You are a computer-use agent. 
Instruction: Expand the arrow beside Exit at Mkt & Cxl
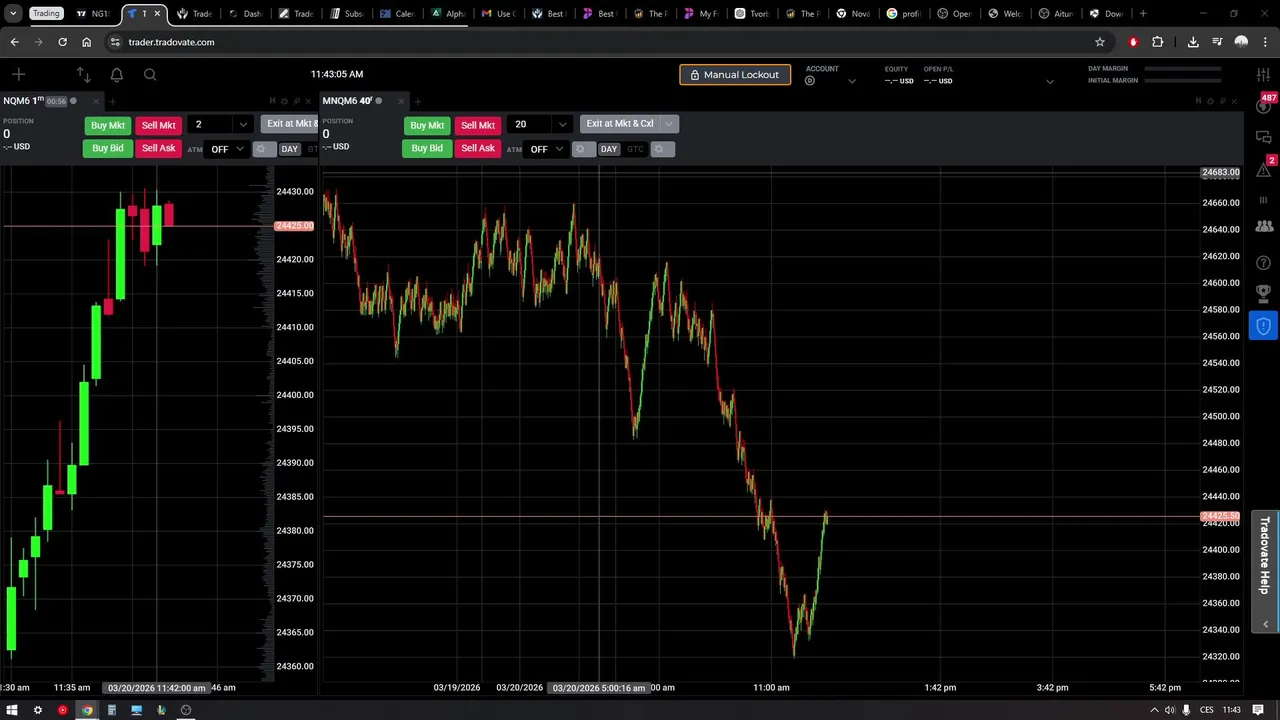[x=668, y=124]
